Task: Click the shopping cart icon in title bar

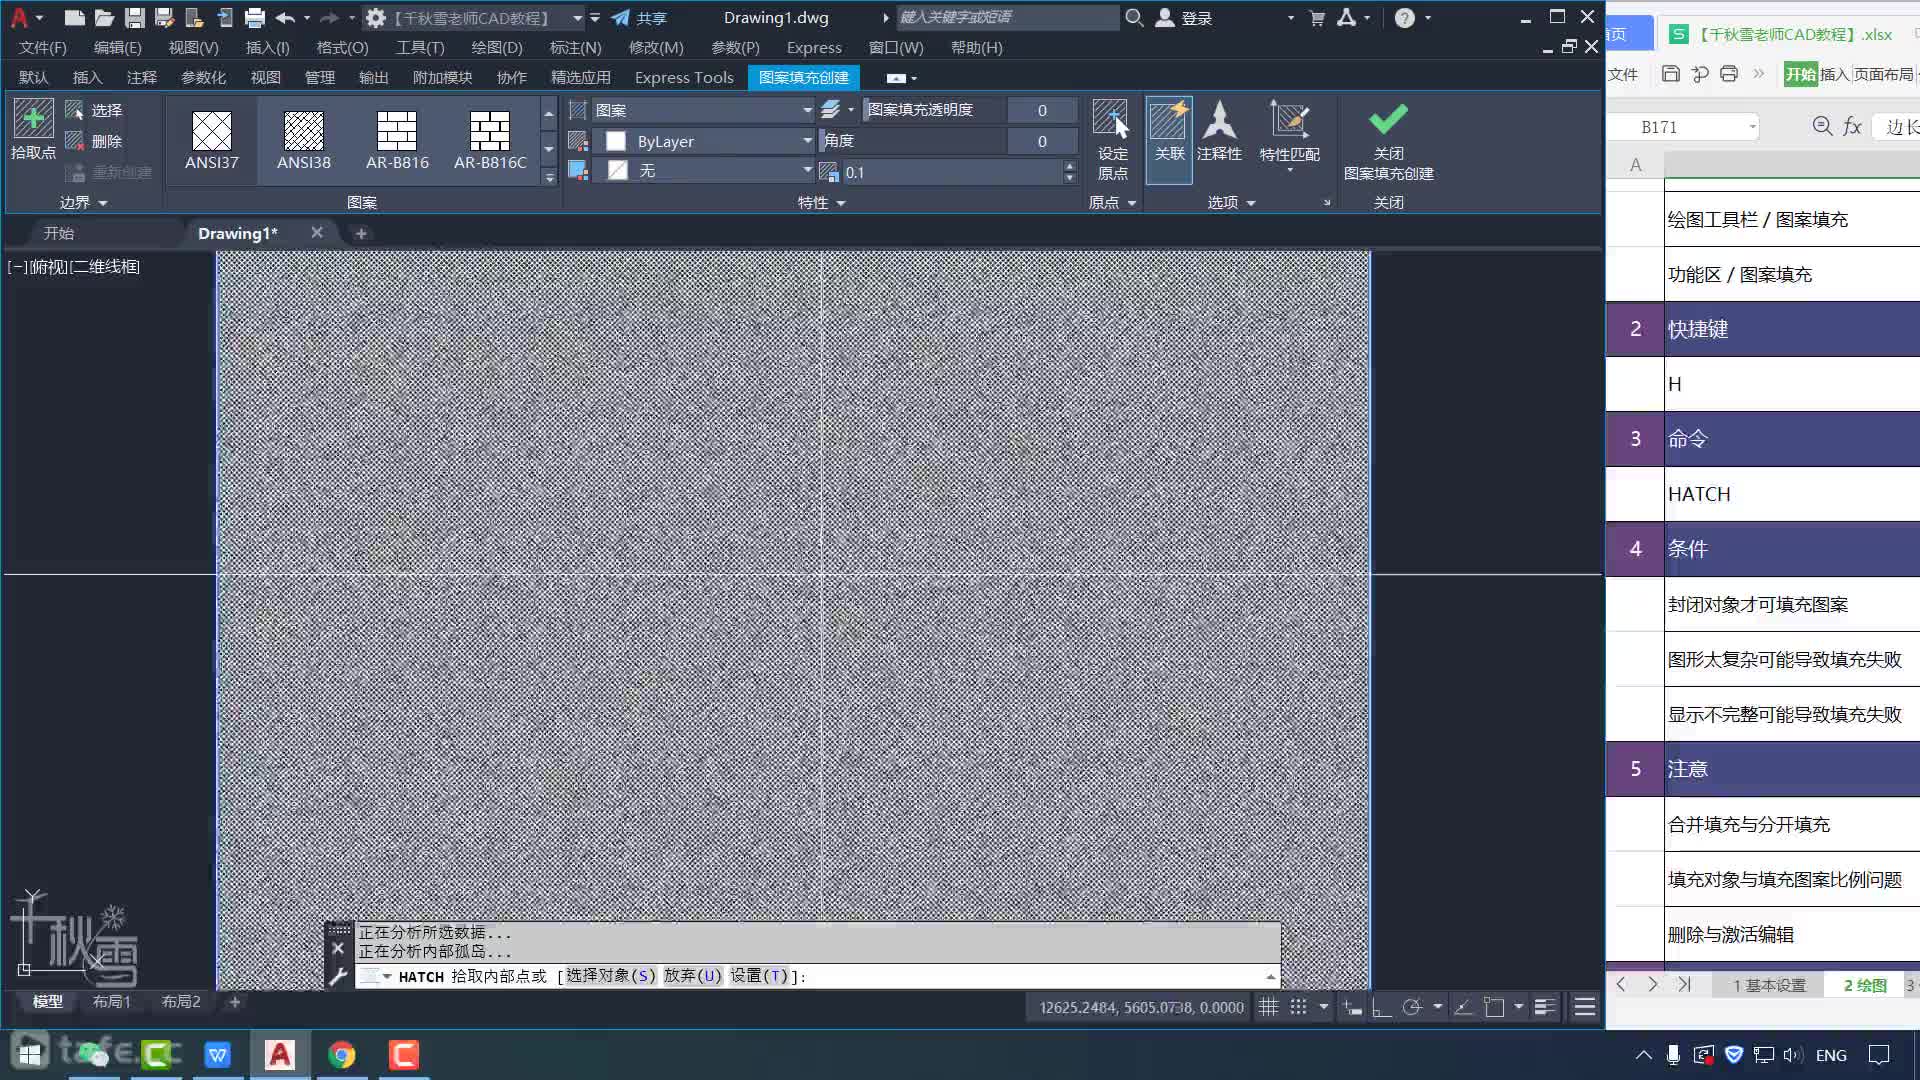Action: pos(1317,17)
